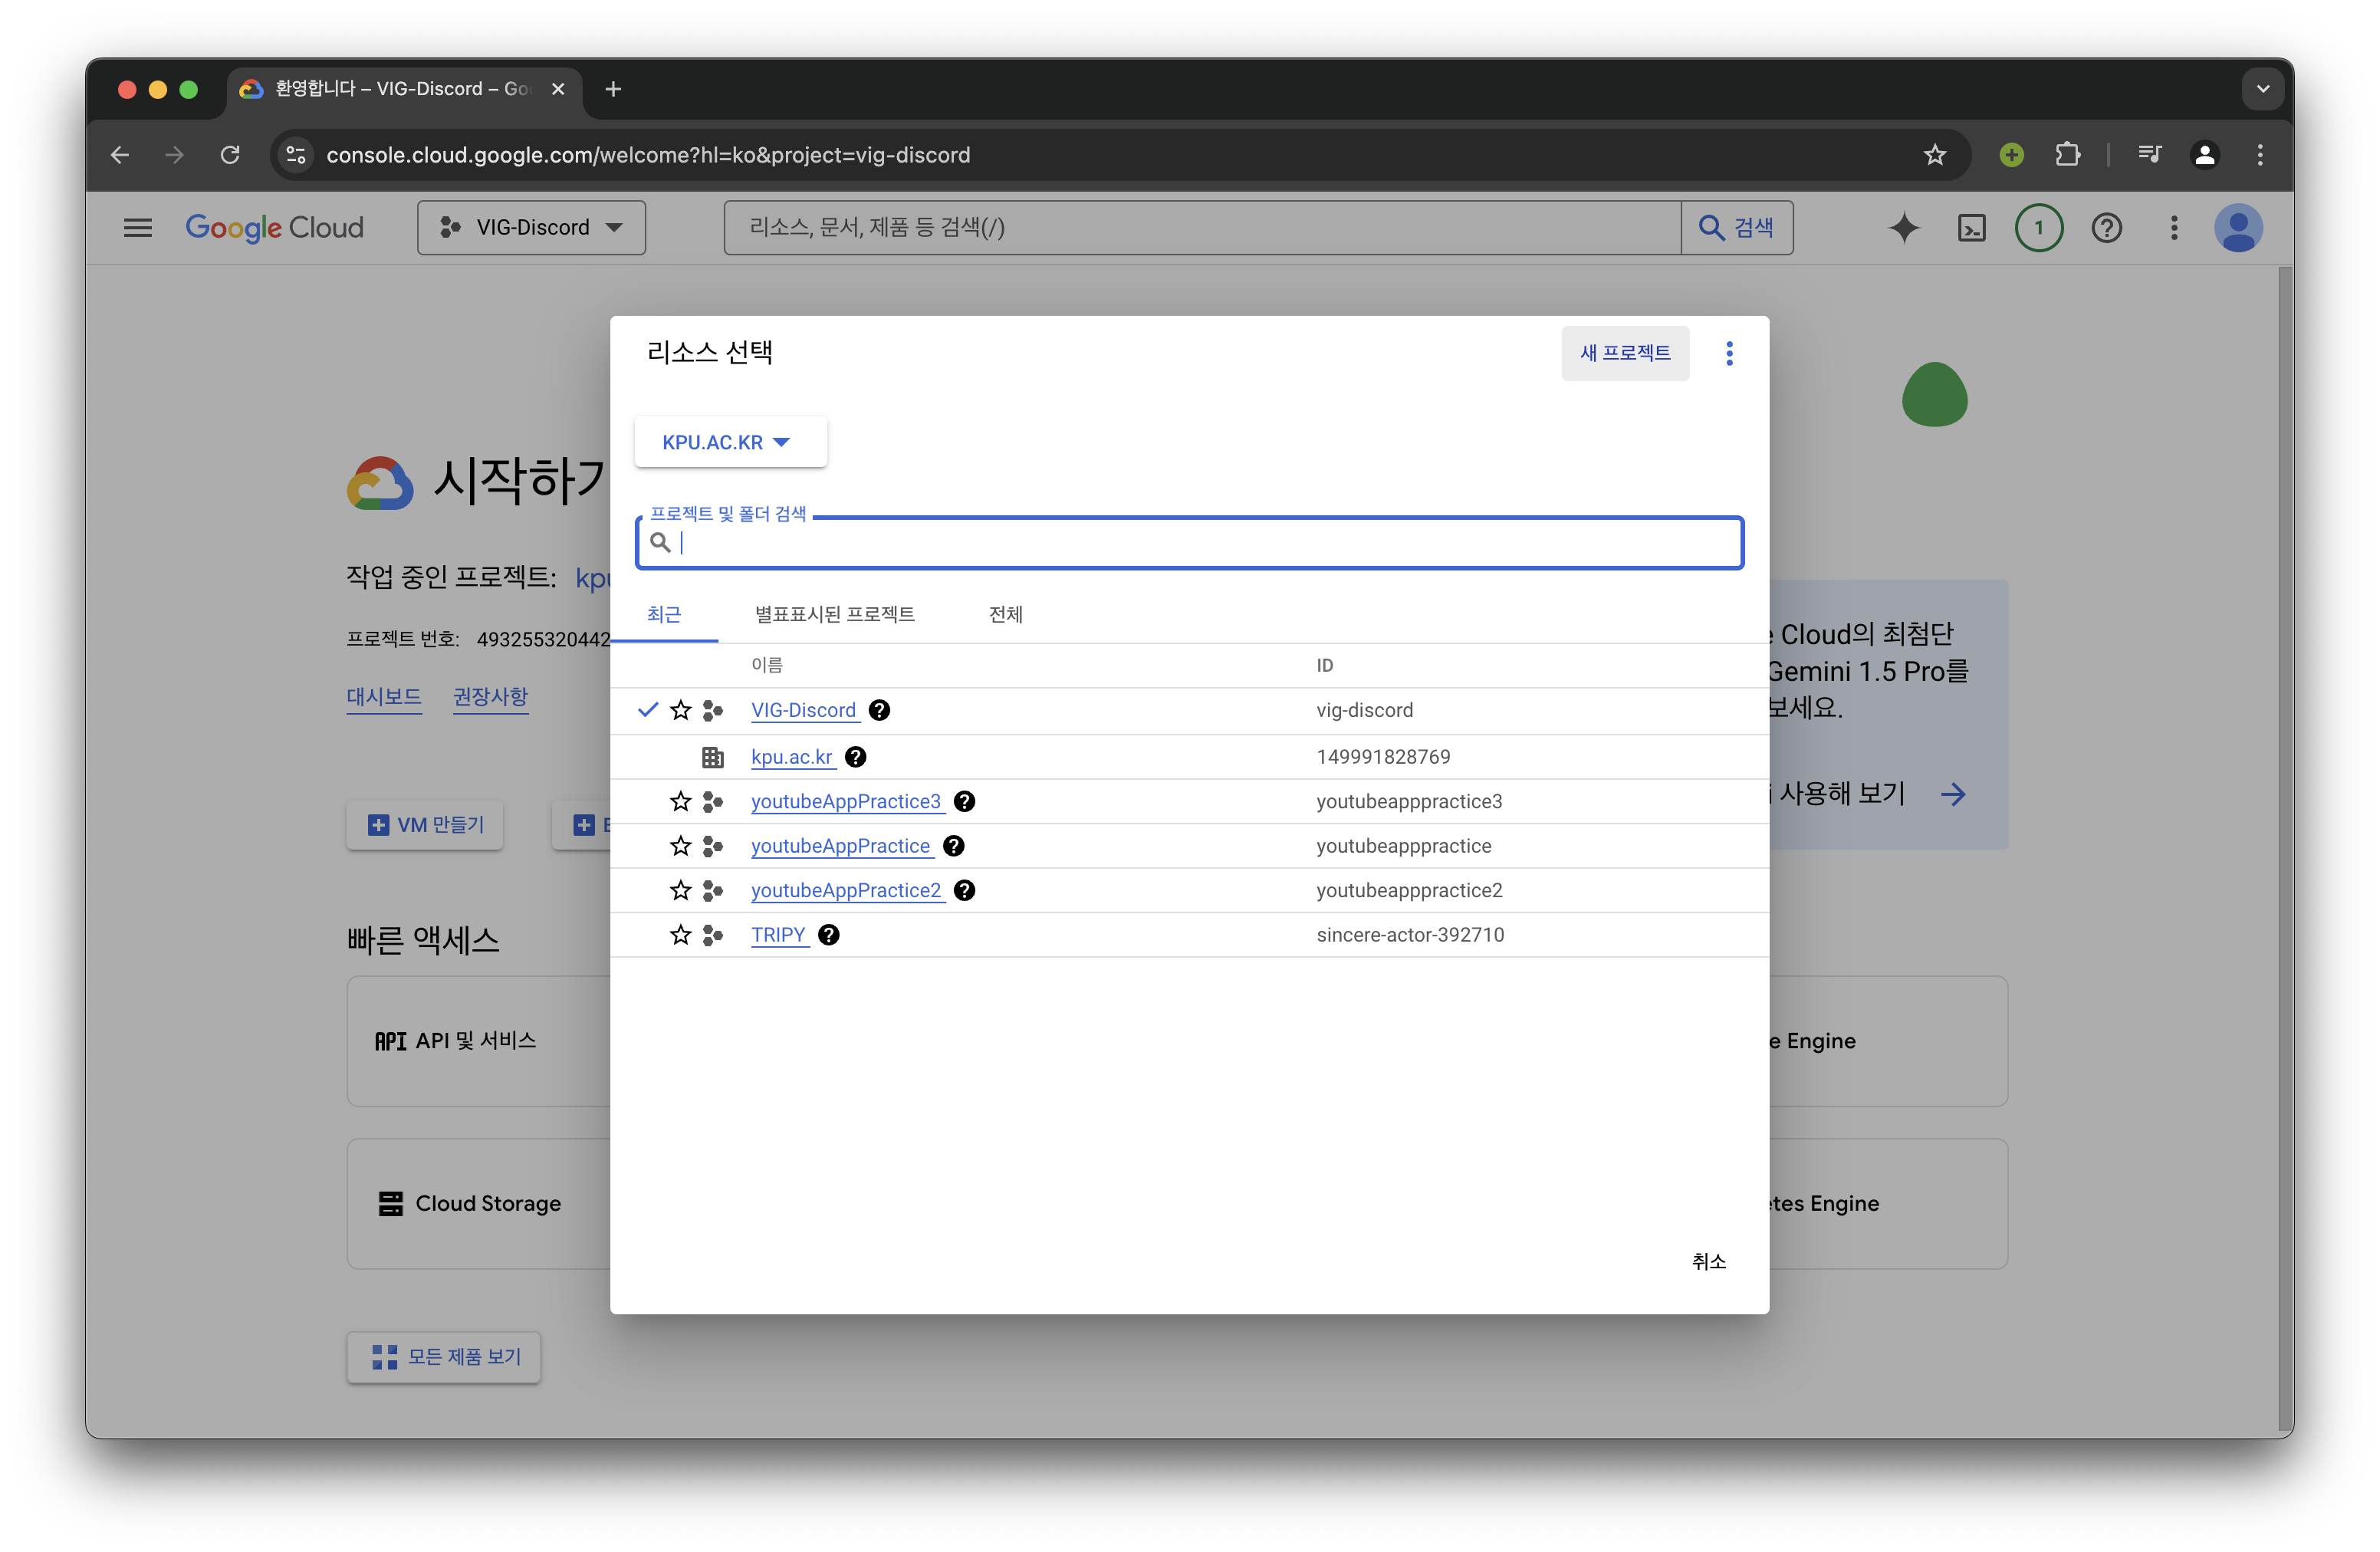Click help icon beside TRIPY project
The height and width of the screenshot is (1552, 2380).
[828, 935]
